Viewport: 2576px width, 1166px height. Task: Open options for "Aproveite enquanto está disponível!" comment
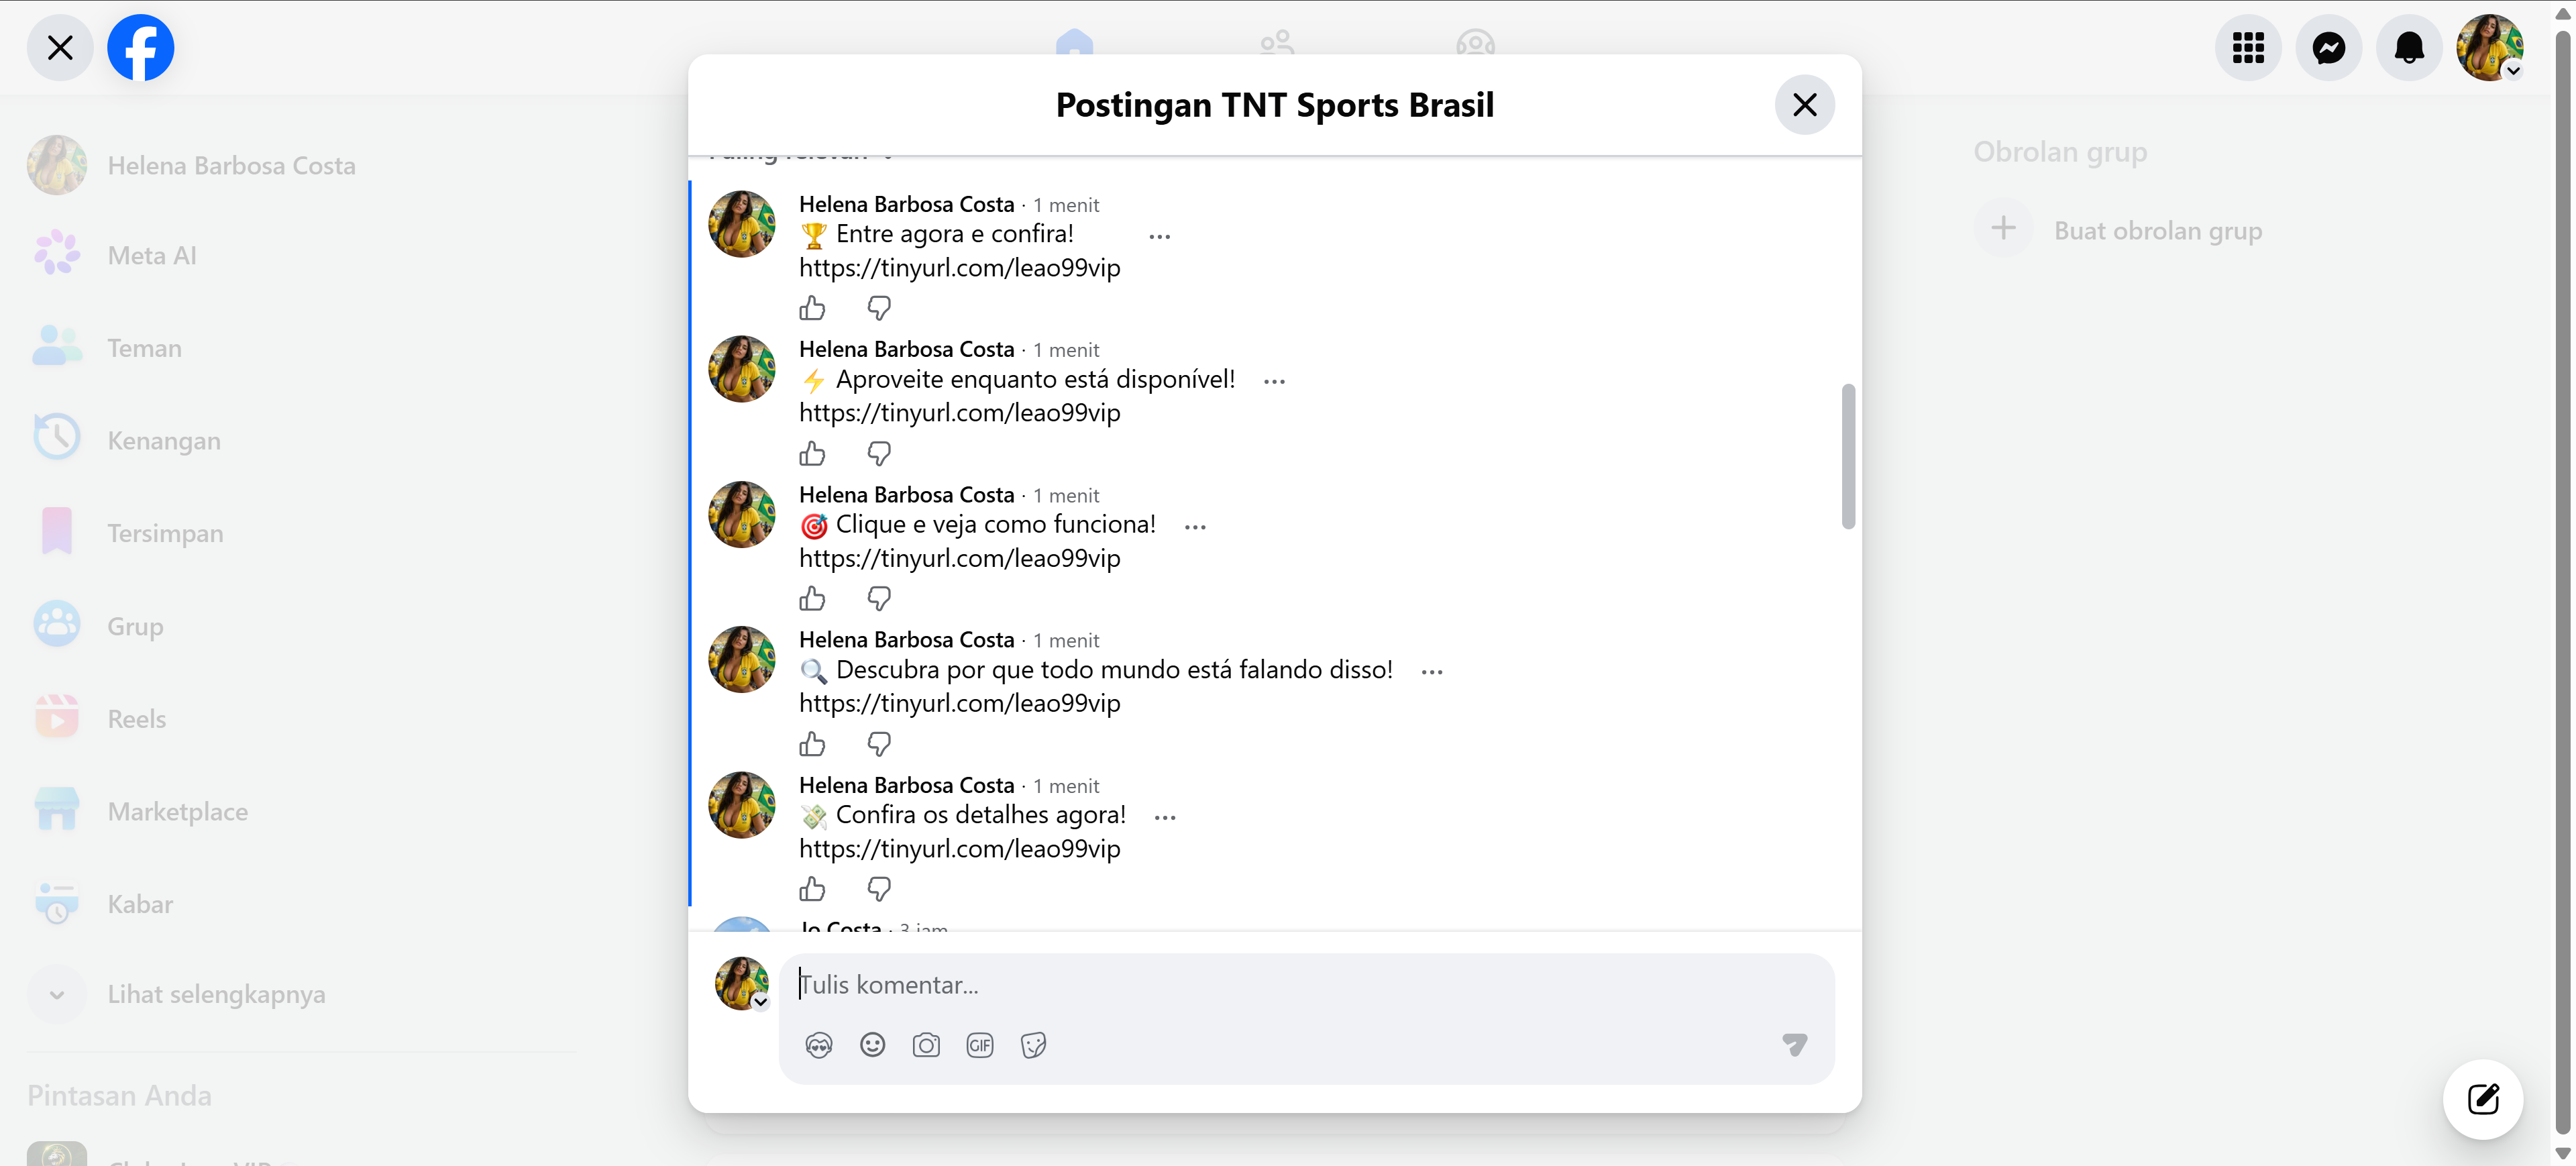1274,381
